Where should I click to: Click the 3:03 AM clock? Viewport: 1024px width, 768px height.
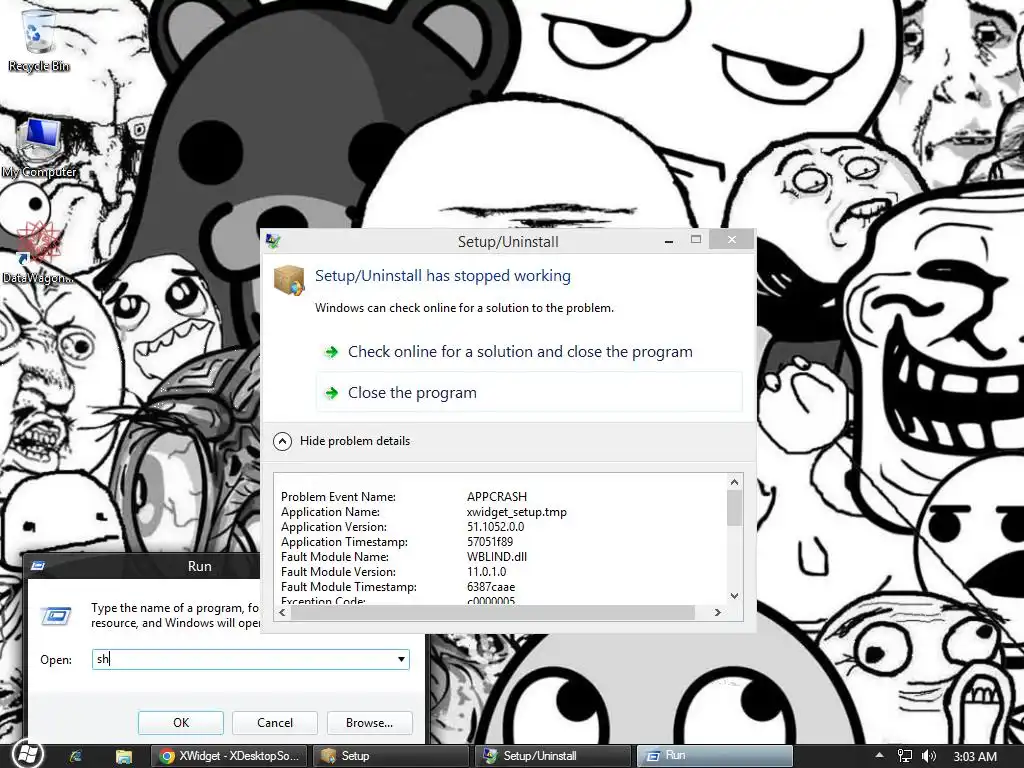pyautogui.click(x=975, y=756)
